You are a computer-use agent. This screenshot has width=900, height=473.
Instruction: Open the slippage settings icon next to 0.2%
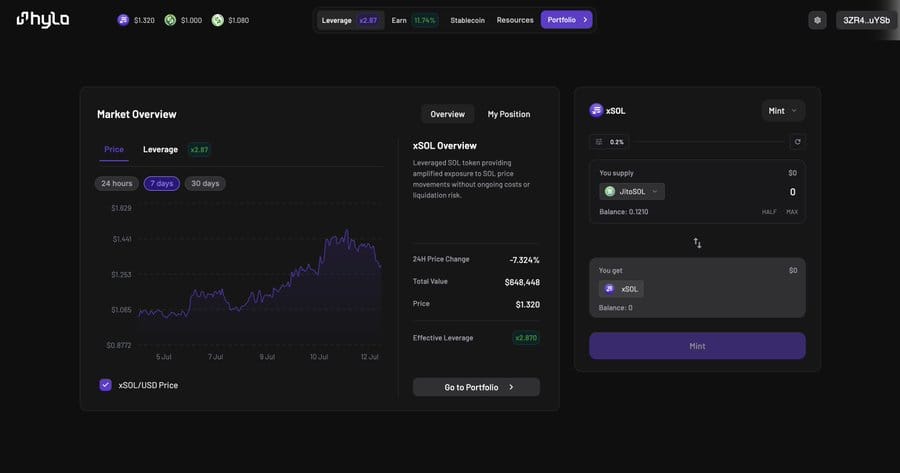point(599,142)
